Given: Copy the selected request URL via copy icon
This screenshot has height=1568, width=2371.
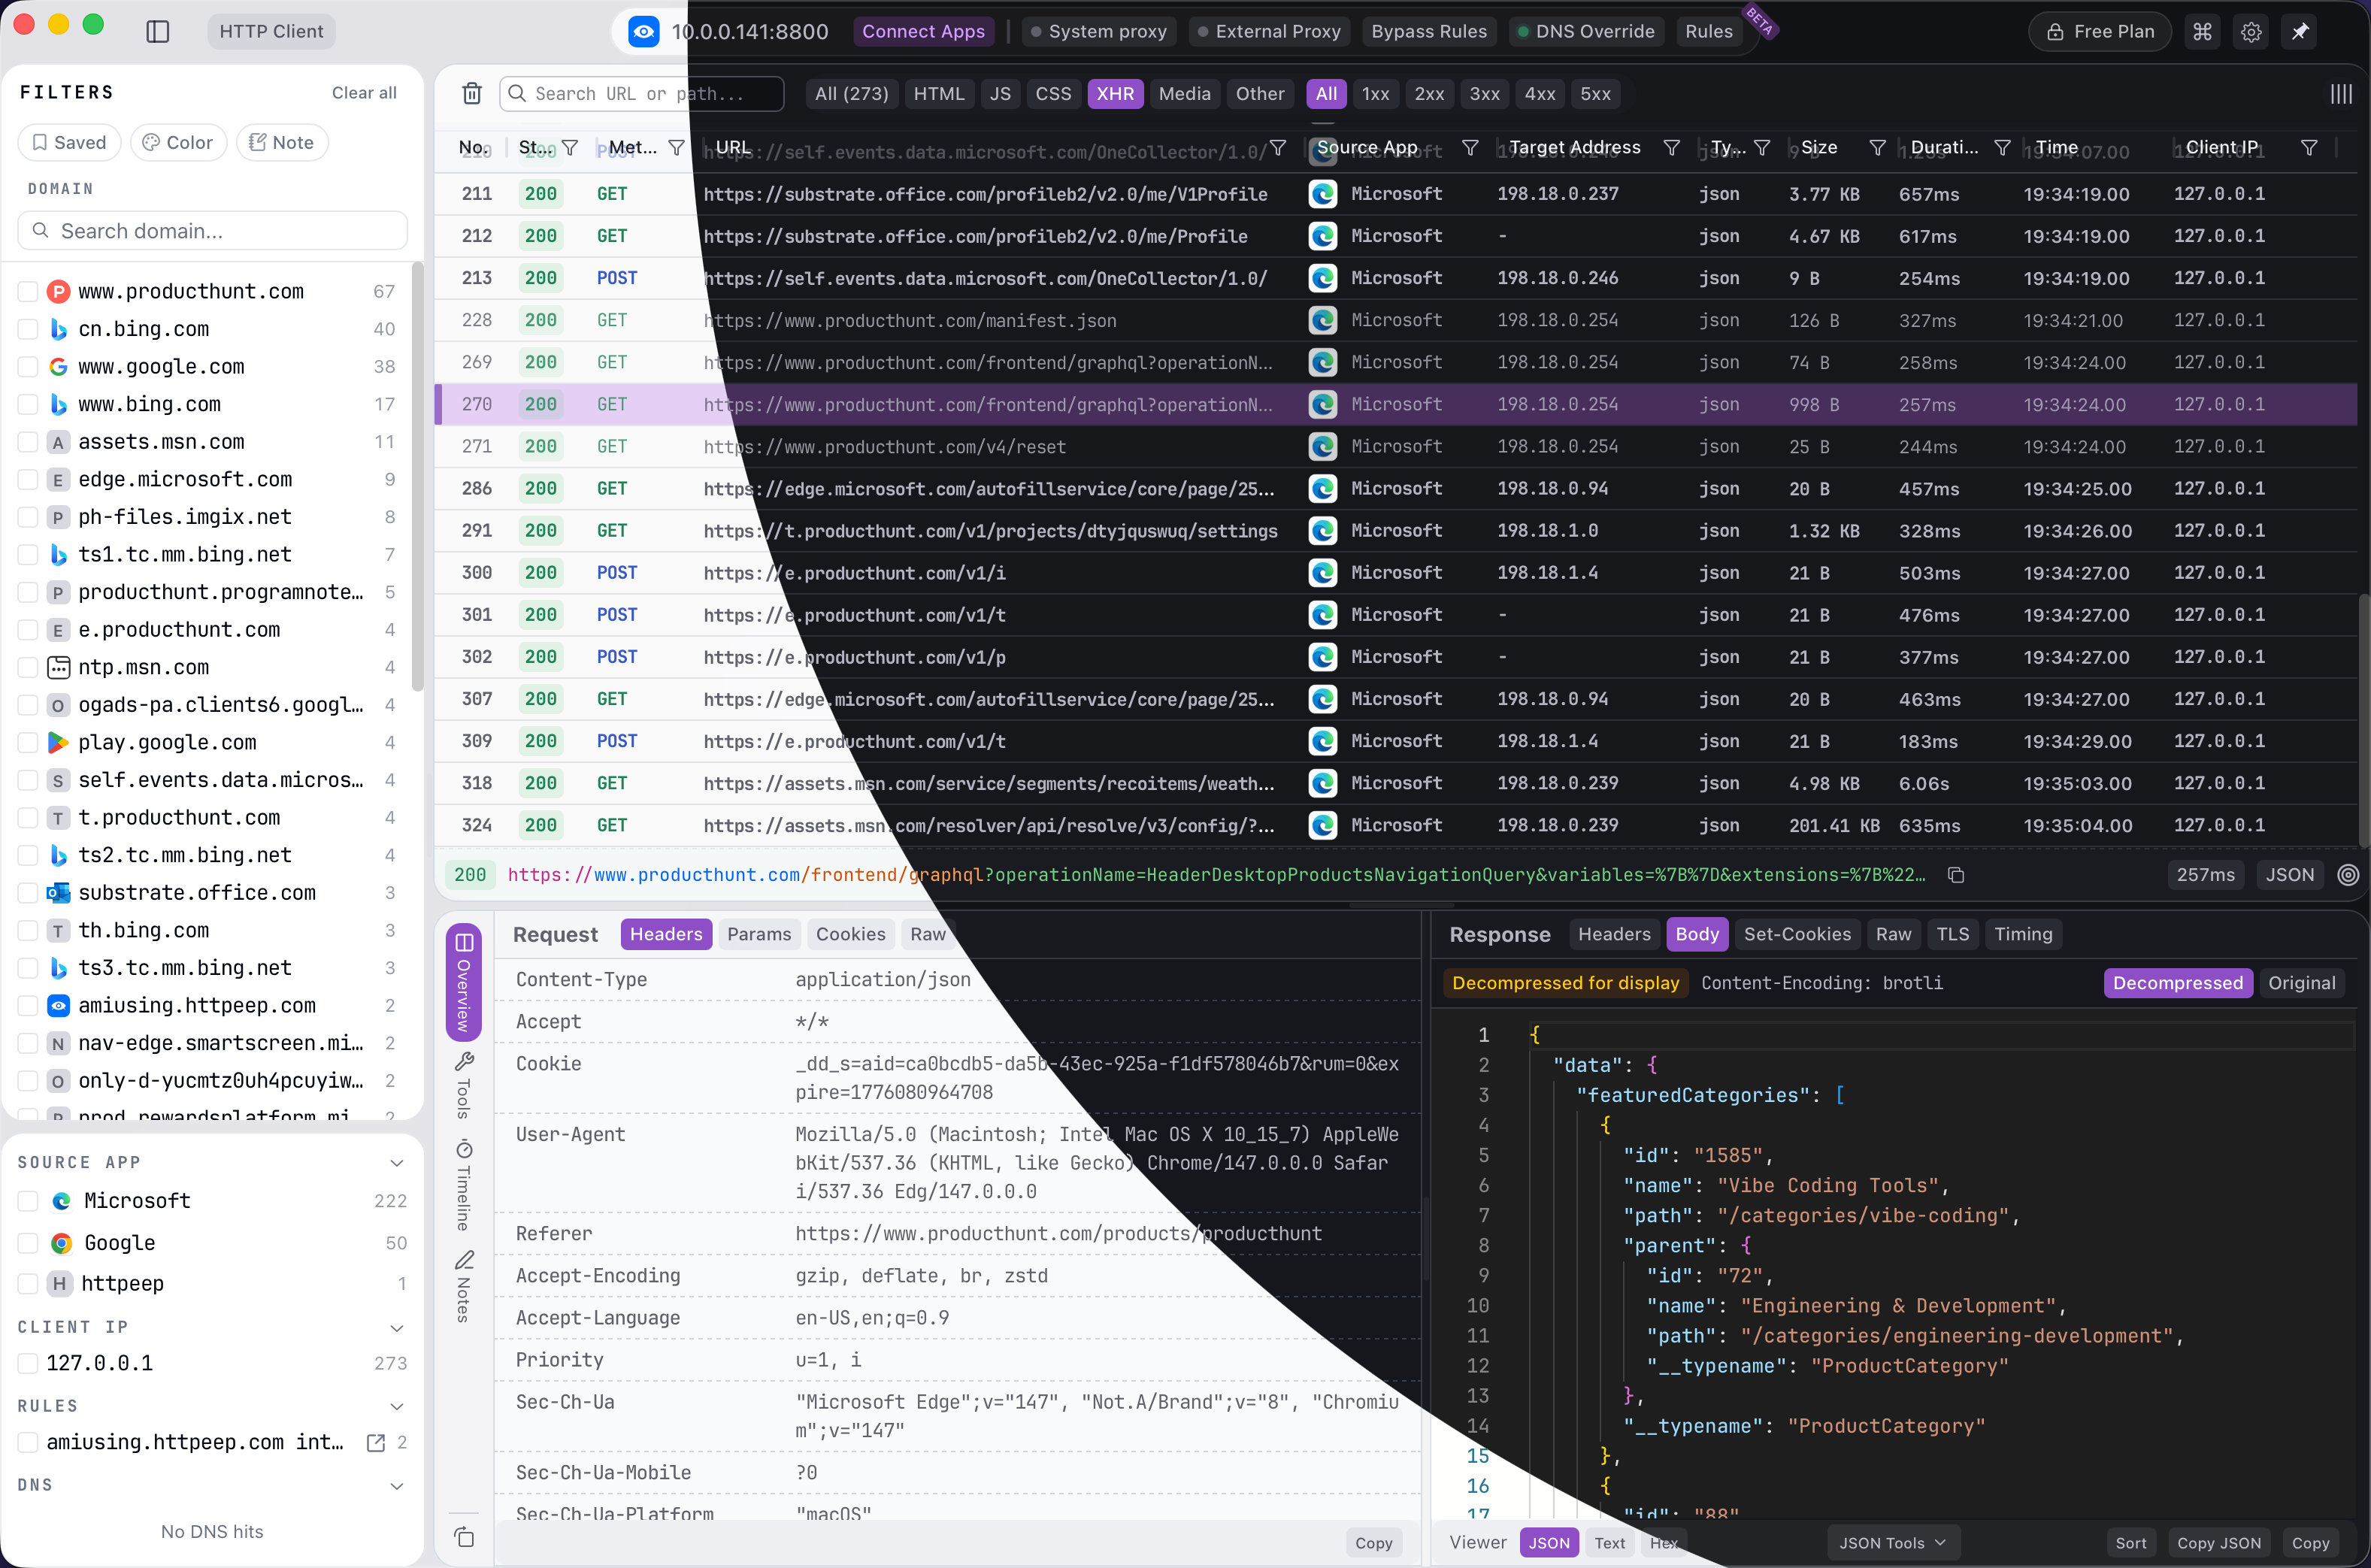Looking at the screenshot, I should [x=1956, y=874].
